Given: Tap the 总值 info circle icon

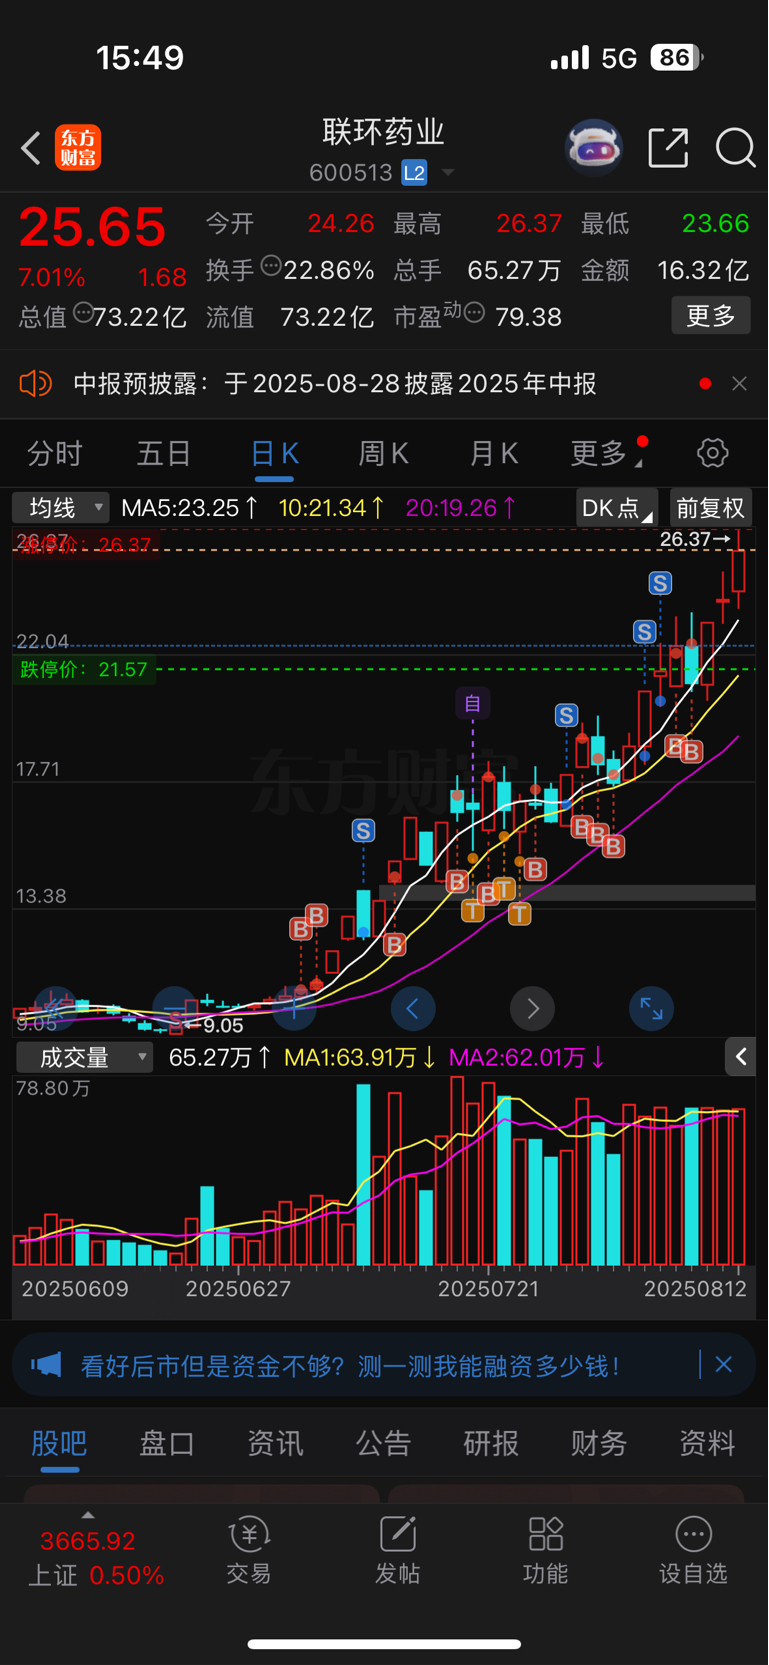Looking at the screenshot, I should [83, 312].
